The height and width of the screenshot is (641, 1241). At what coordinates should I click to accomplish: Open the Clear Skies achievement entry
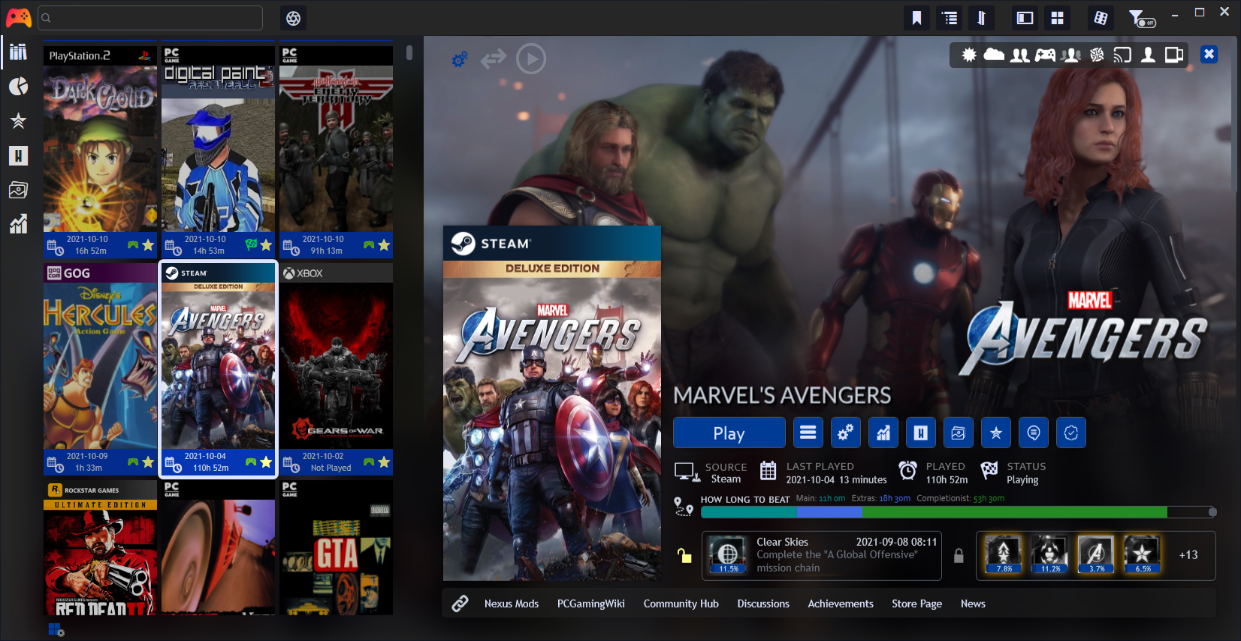coord(822,556)
